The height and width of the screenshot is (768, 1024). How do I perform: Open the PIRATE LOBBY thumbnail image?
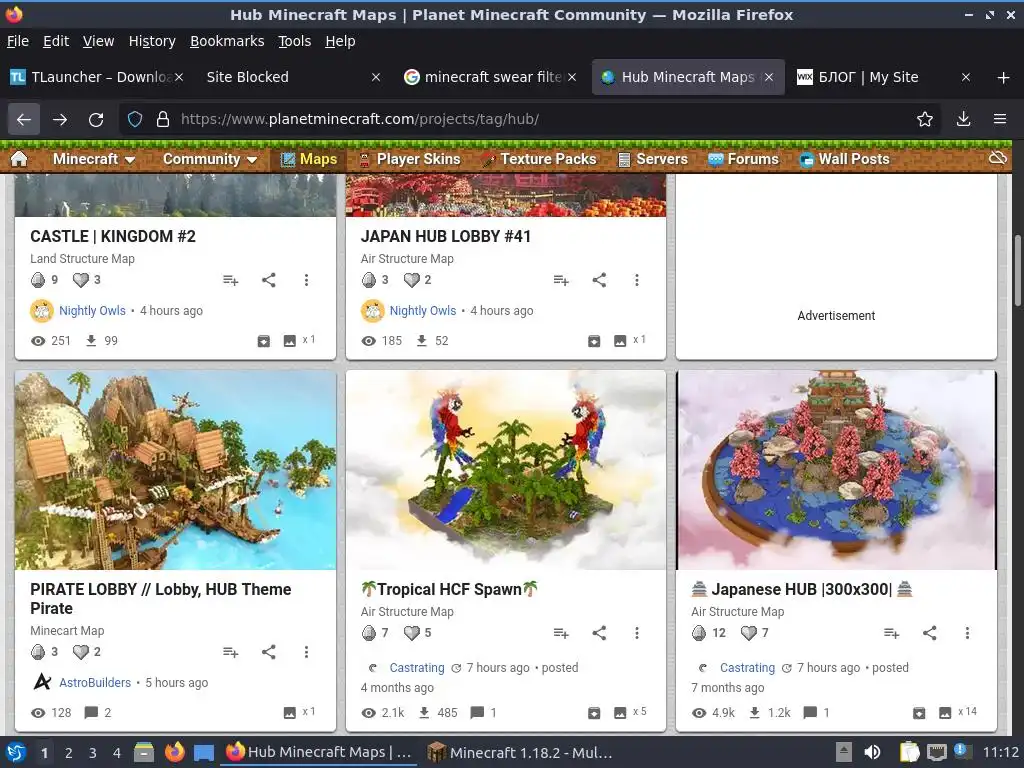[x=175, y=470]
